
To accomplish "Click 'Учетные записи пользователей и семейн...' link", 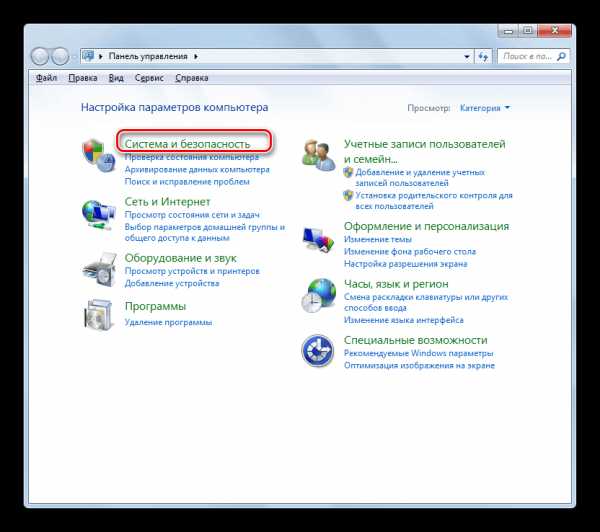I will click(x=425, y=151).
